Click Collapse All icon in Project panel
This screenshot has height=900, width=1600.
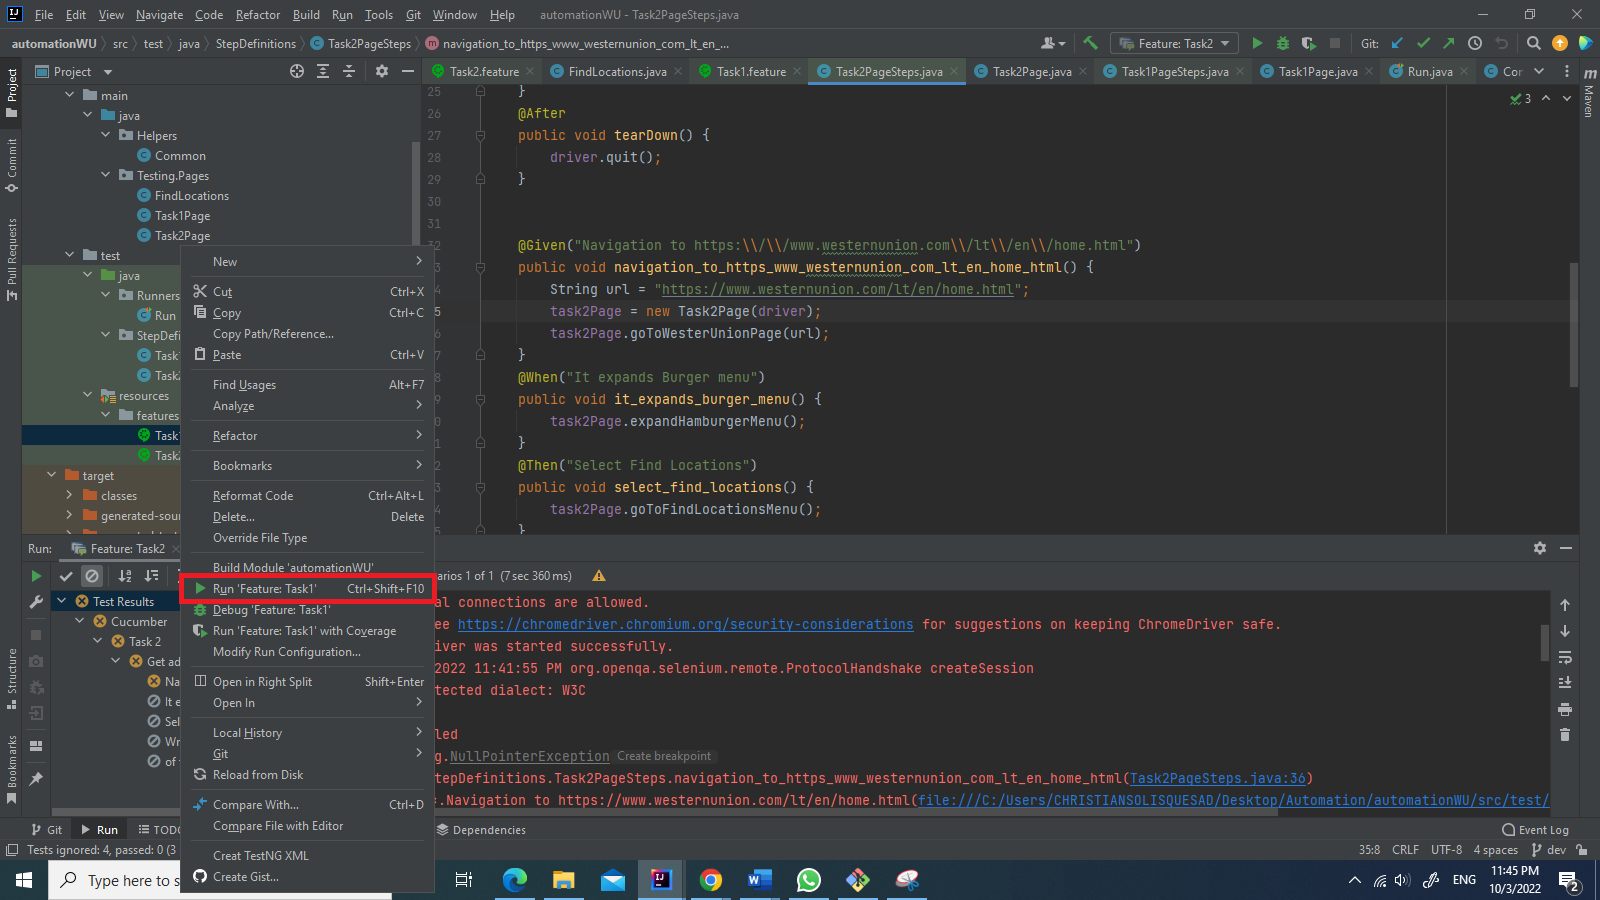tap(349, 71)
